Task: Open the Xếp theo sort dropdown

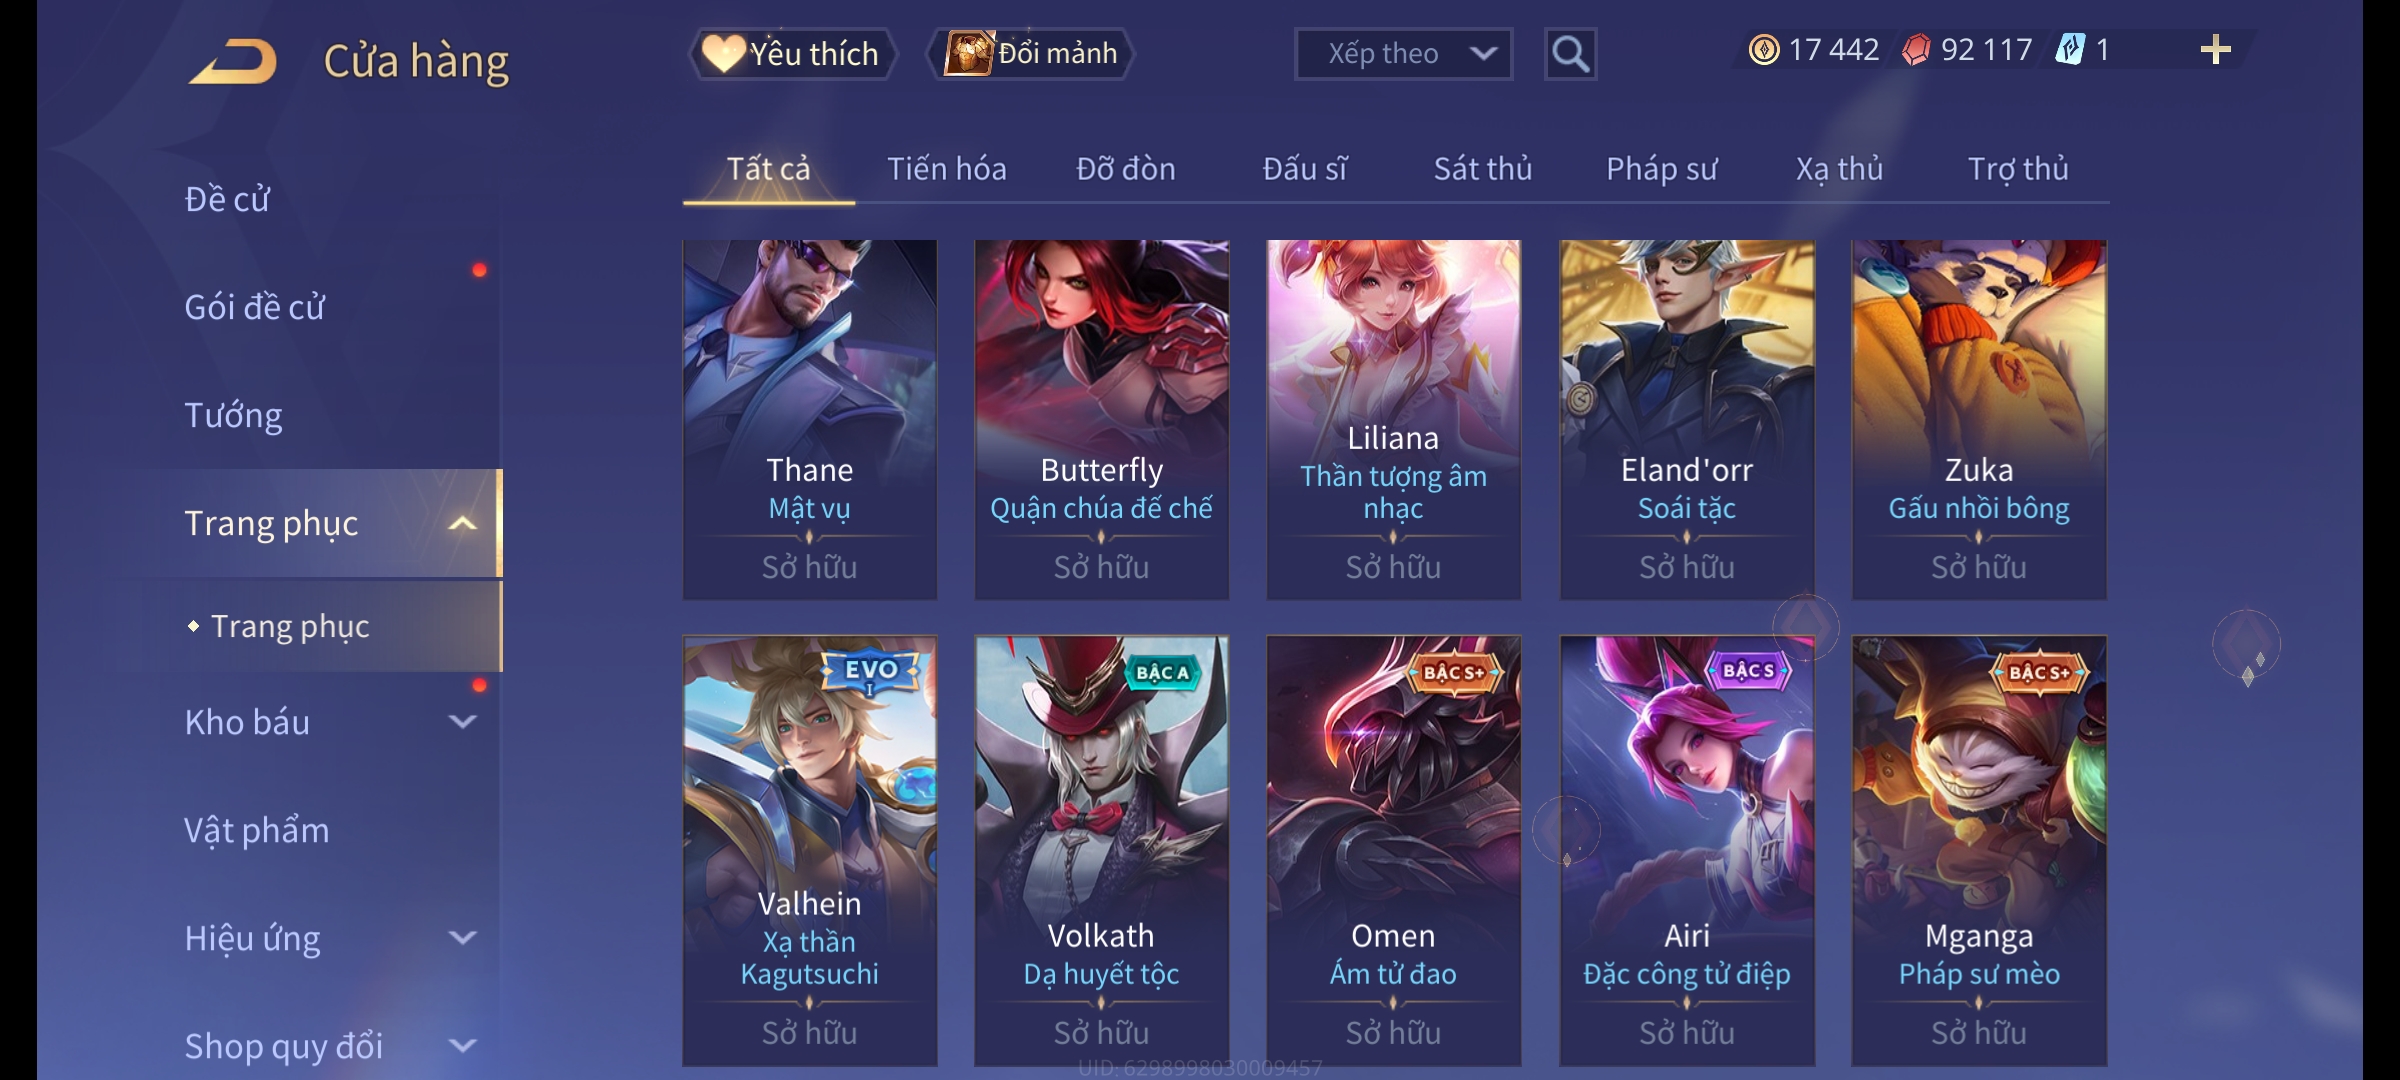Action: 1403,54
